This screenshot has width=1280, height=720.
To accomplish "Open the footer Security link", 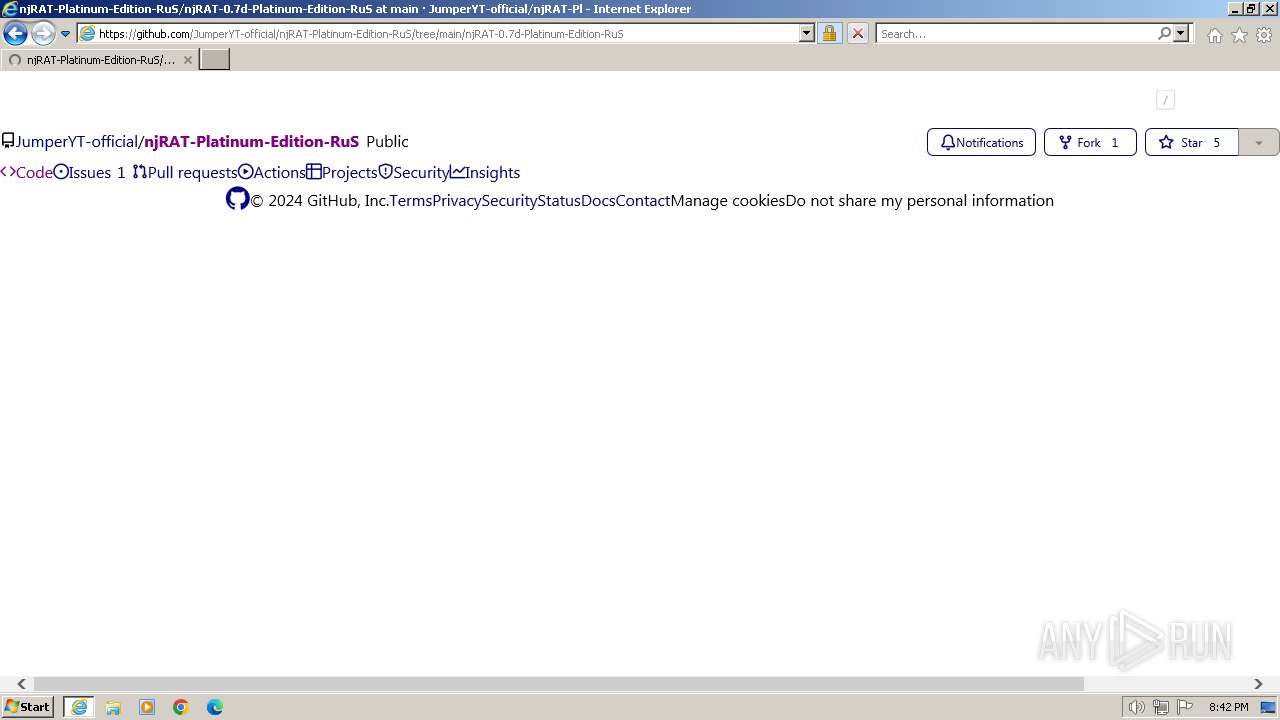I will pyautogui.click(x=509, y=200).
